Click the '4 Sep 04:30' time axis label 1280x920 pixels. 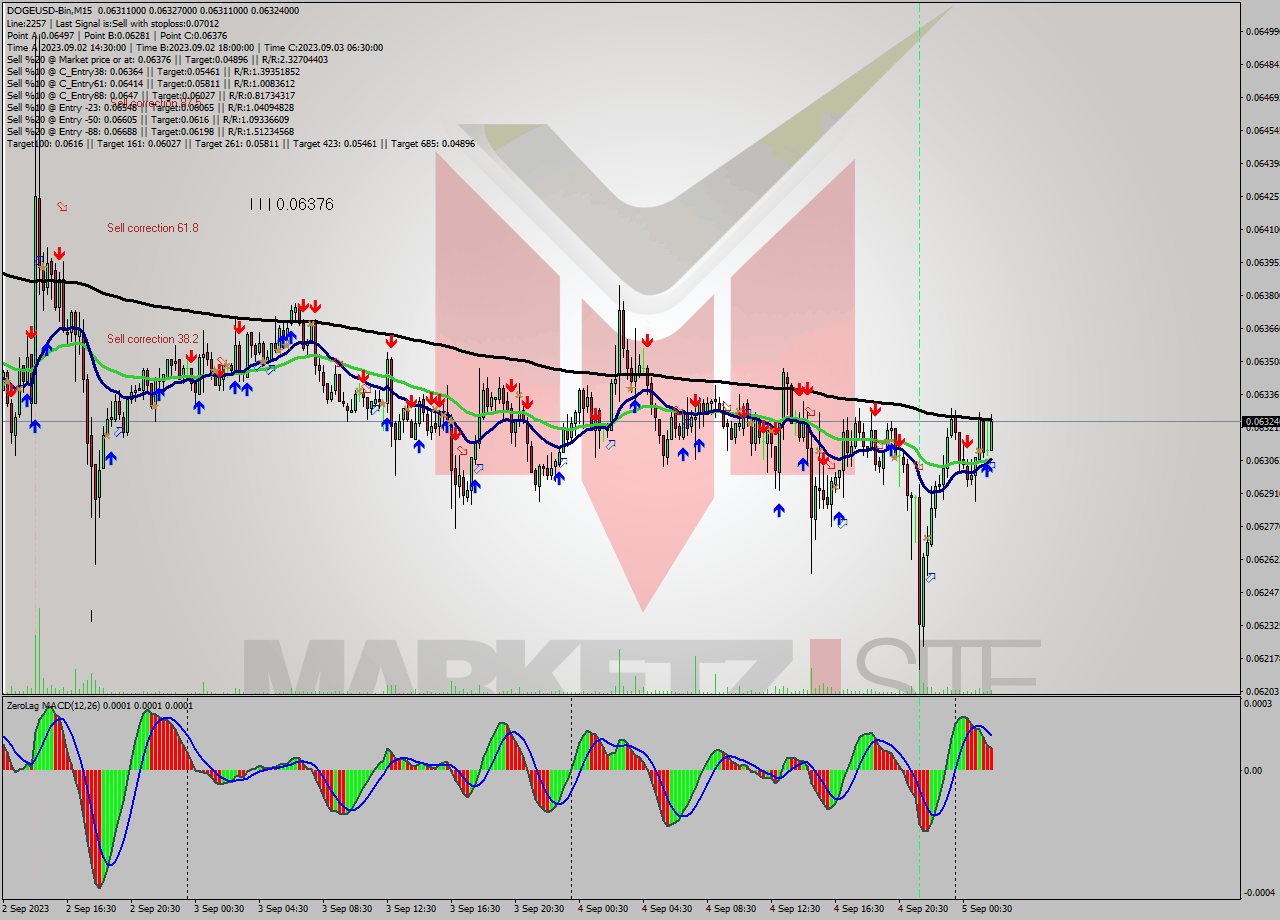point(667,909)
